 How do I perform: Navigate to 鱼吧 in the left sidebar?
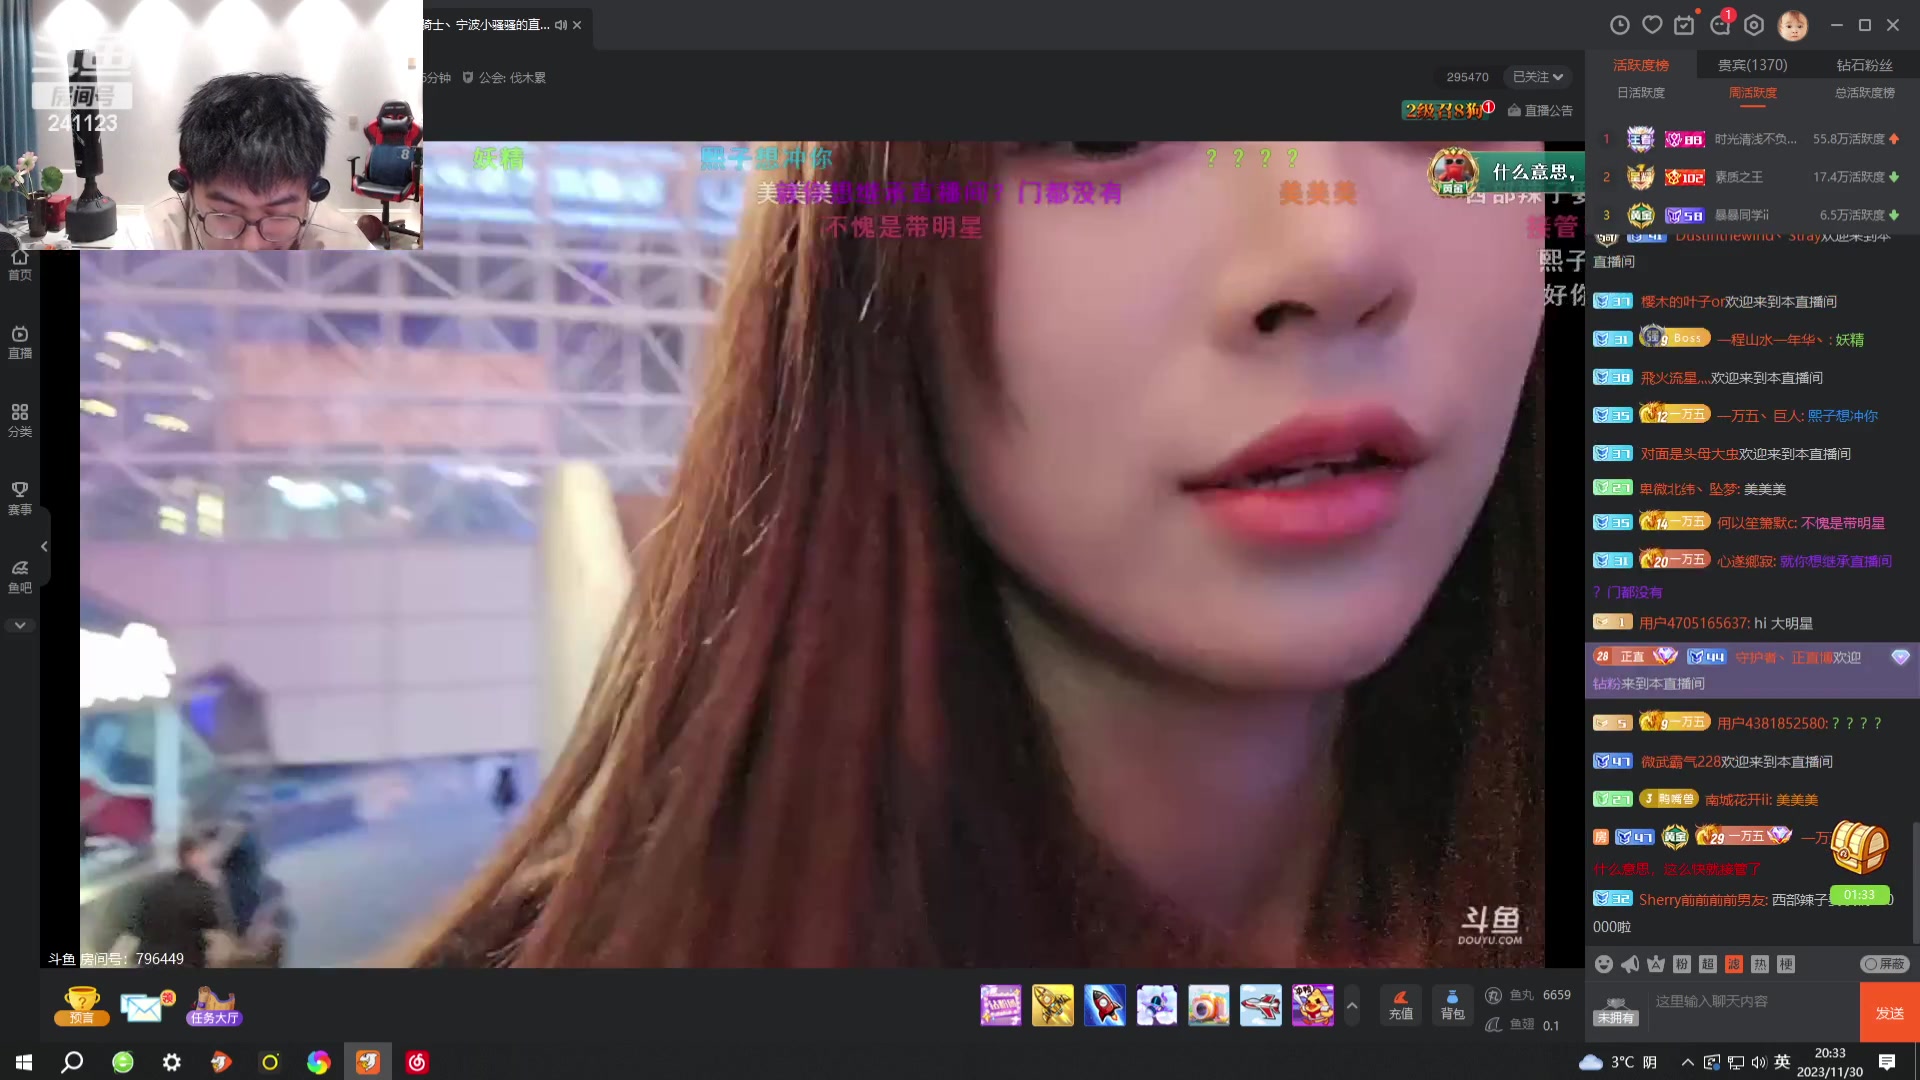tap(20, 577)
